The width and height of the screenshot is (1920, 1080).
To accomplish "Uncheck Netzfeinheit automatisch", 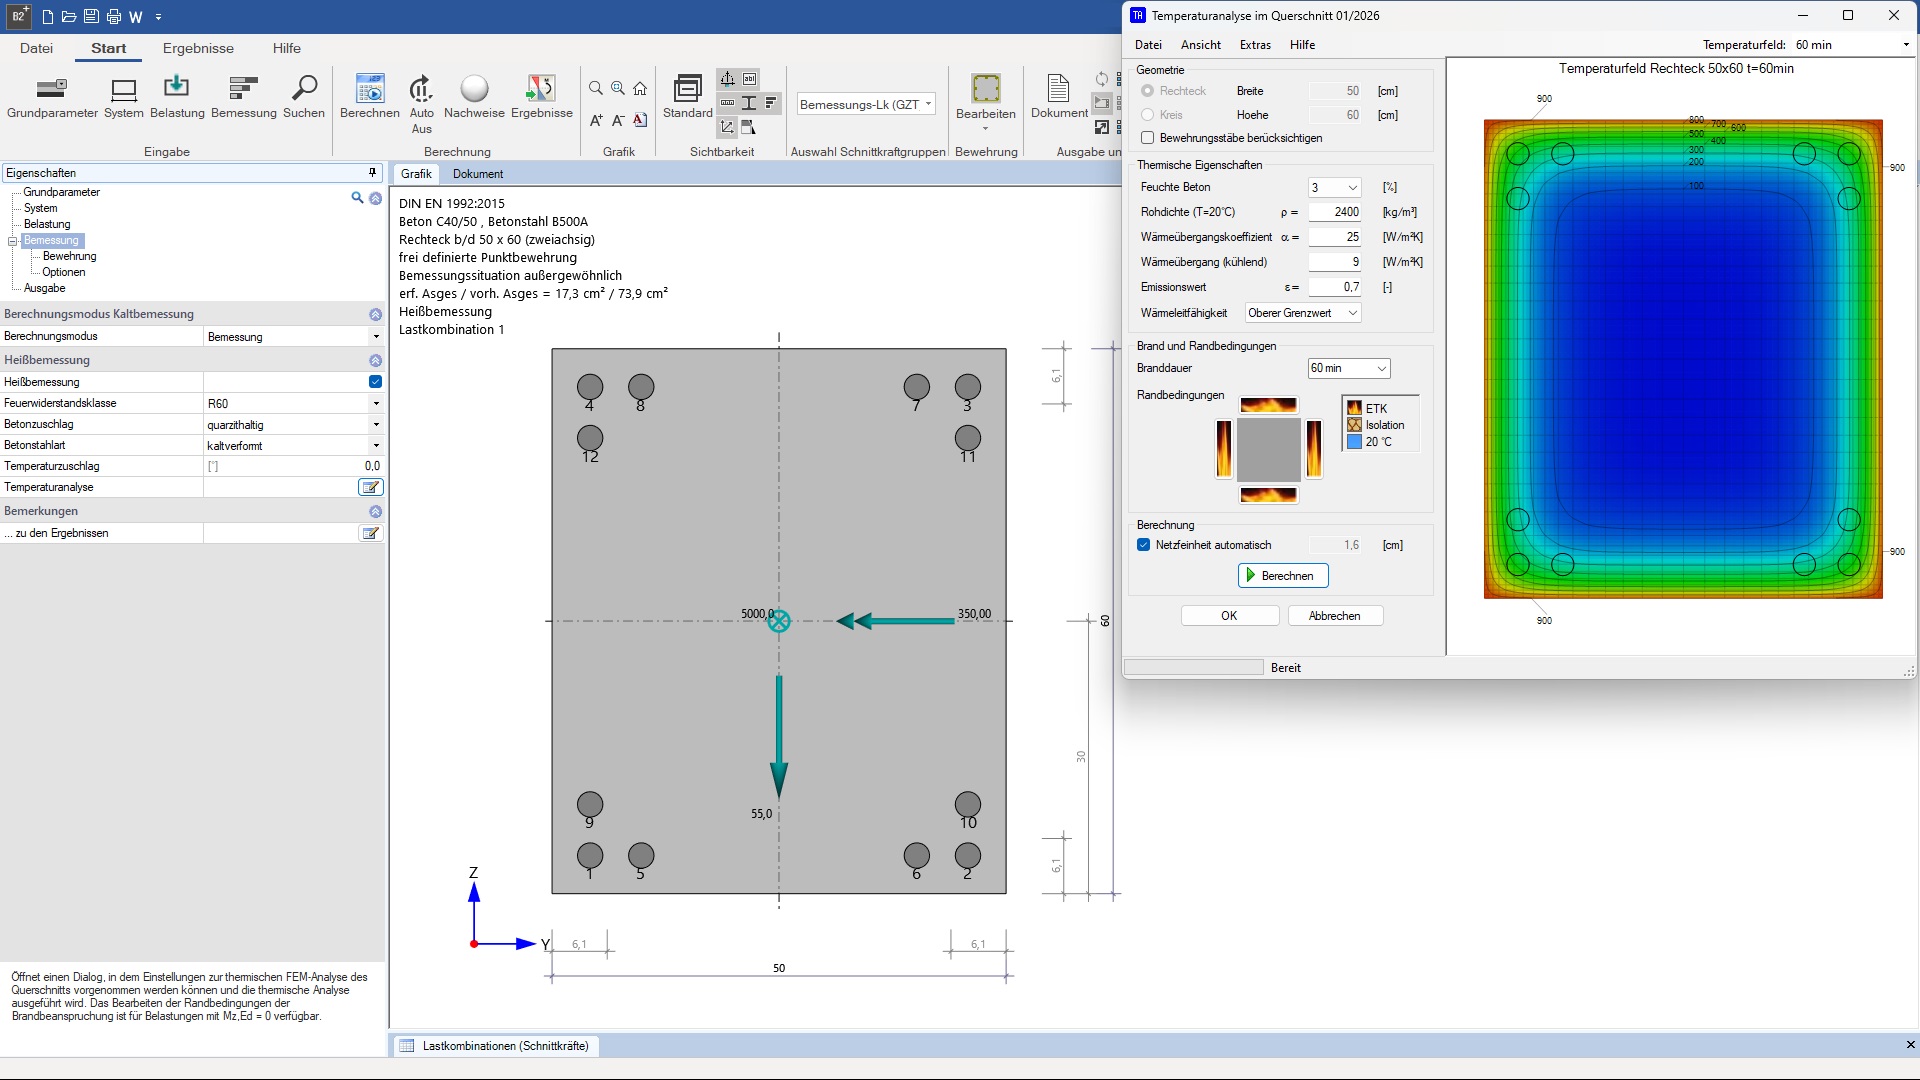I will tap(1144, 545).
